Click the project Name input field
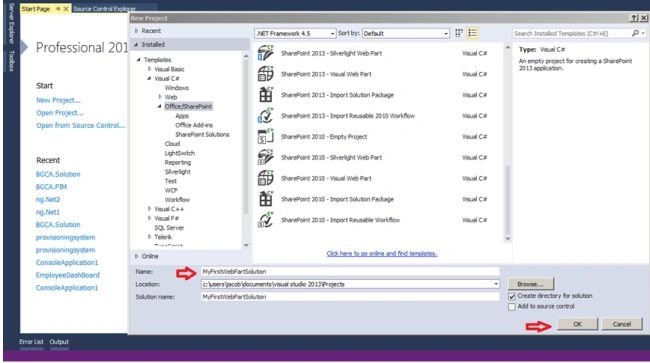 [x=350, y=271]
